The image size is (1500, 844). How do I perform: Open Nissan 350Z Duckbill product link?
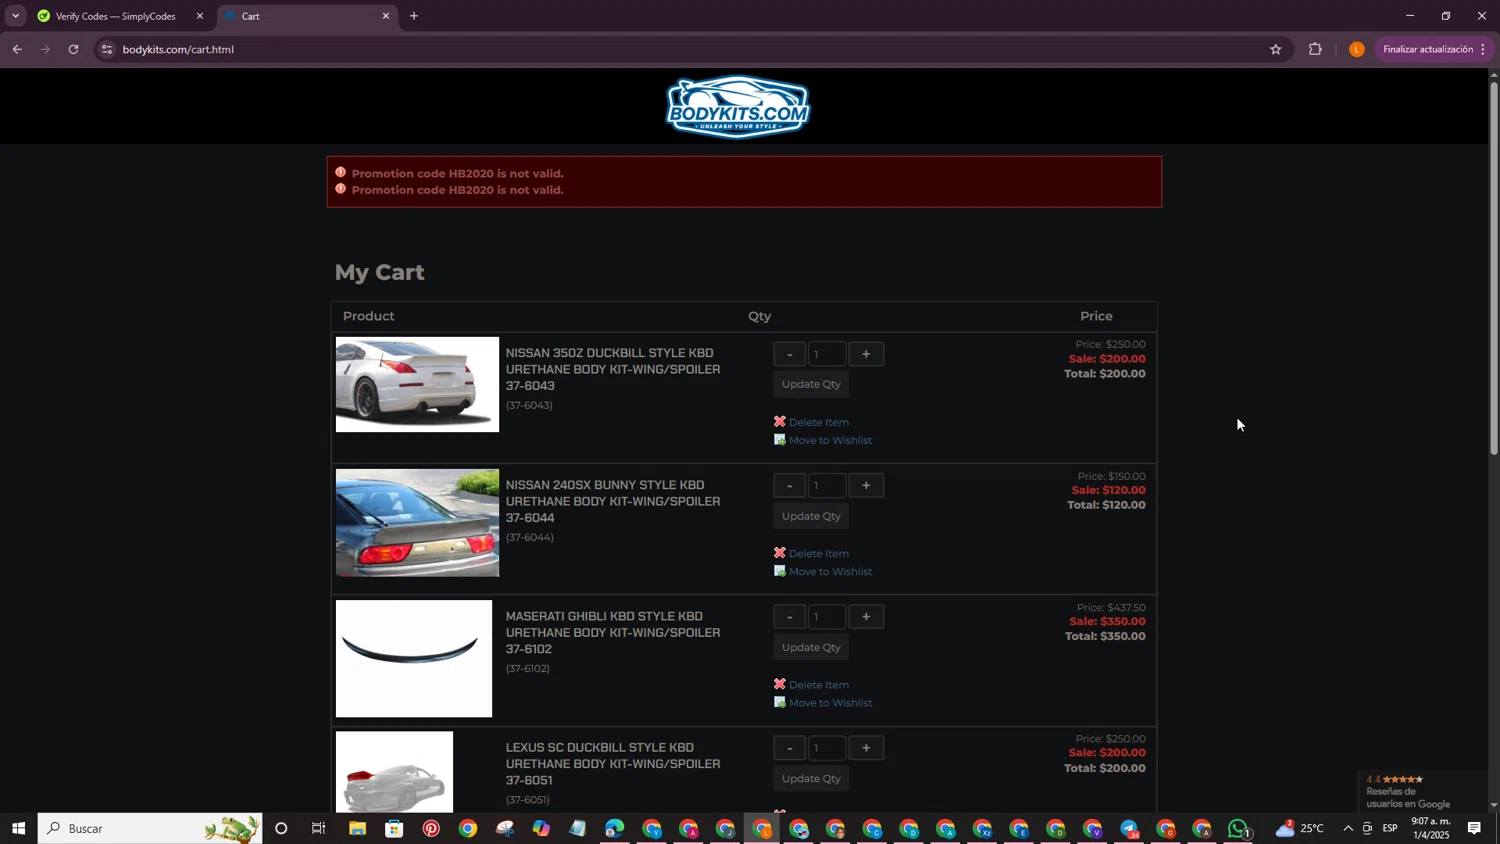[612, 369]
